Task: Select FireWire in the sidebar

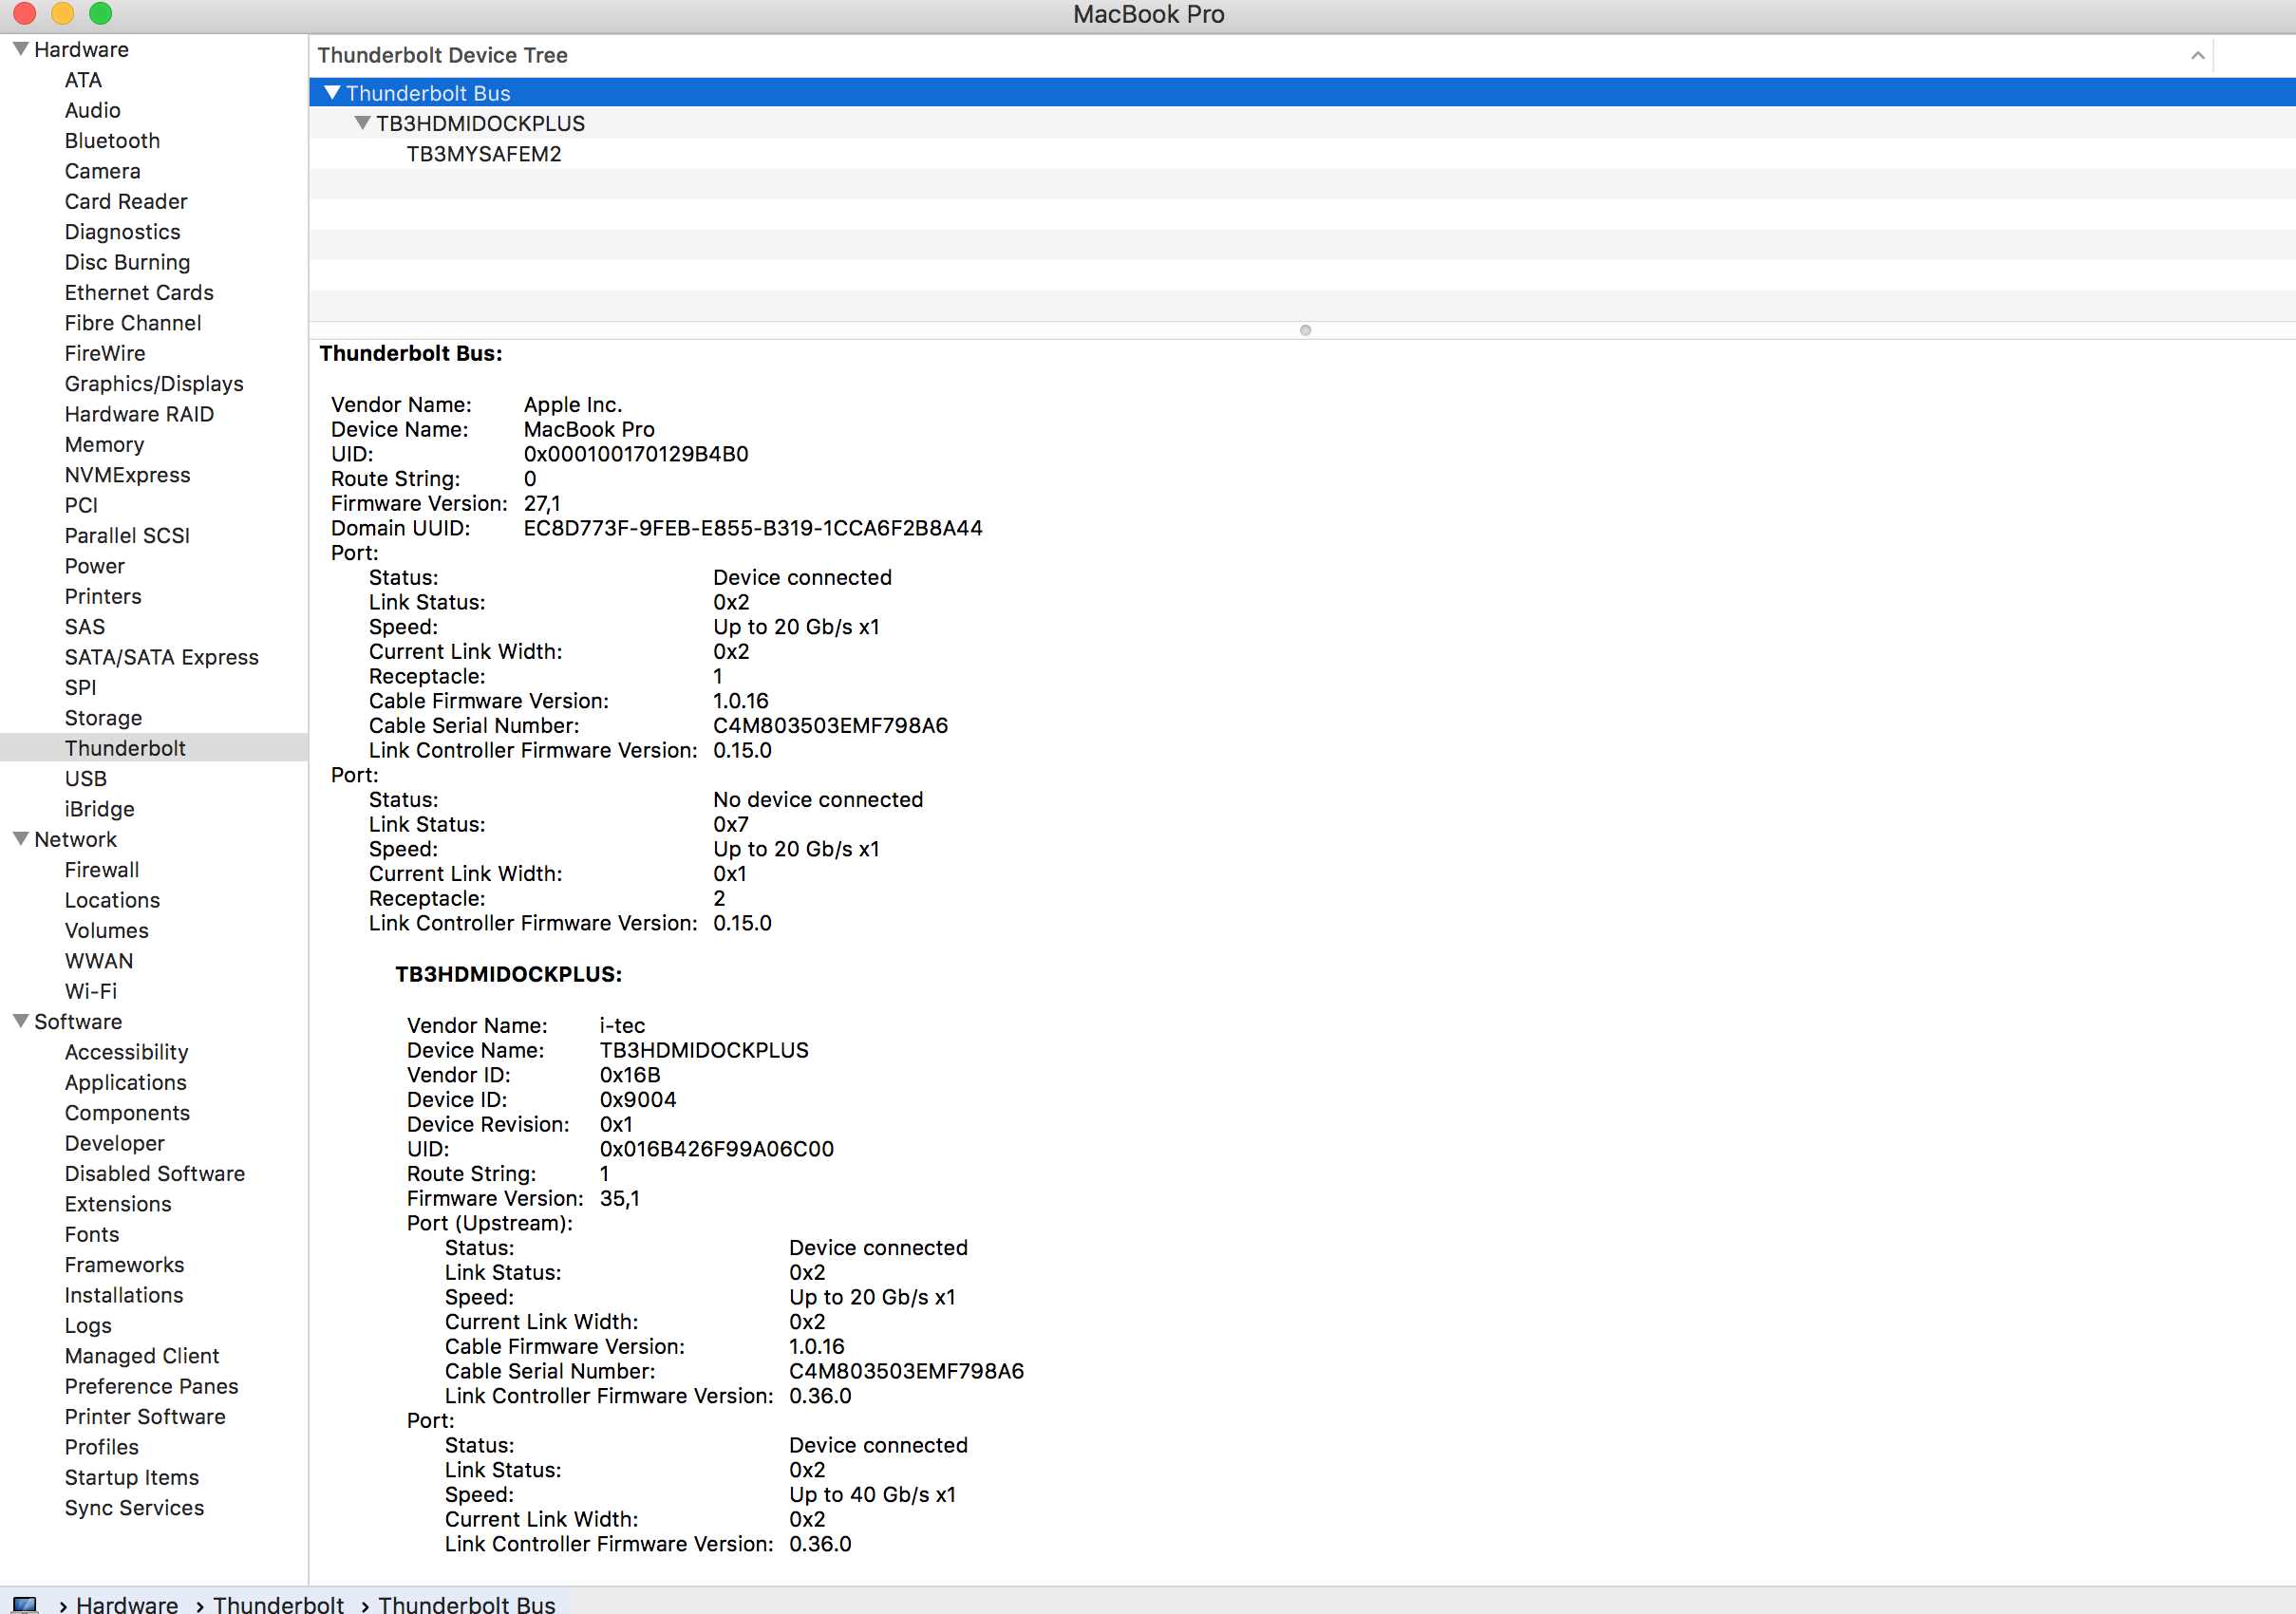Action: (105, 353)
